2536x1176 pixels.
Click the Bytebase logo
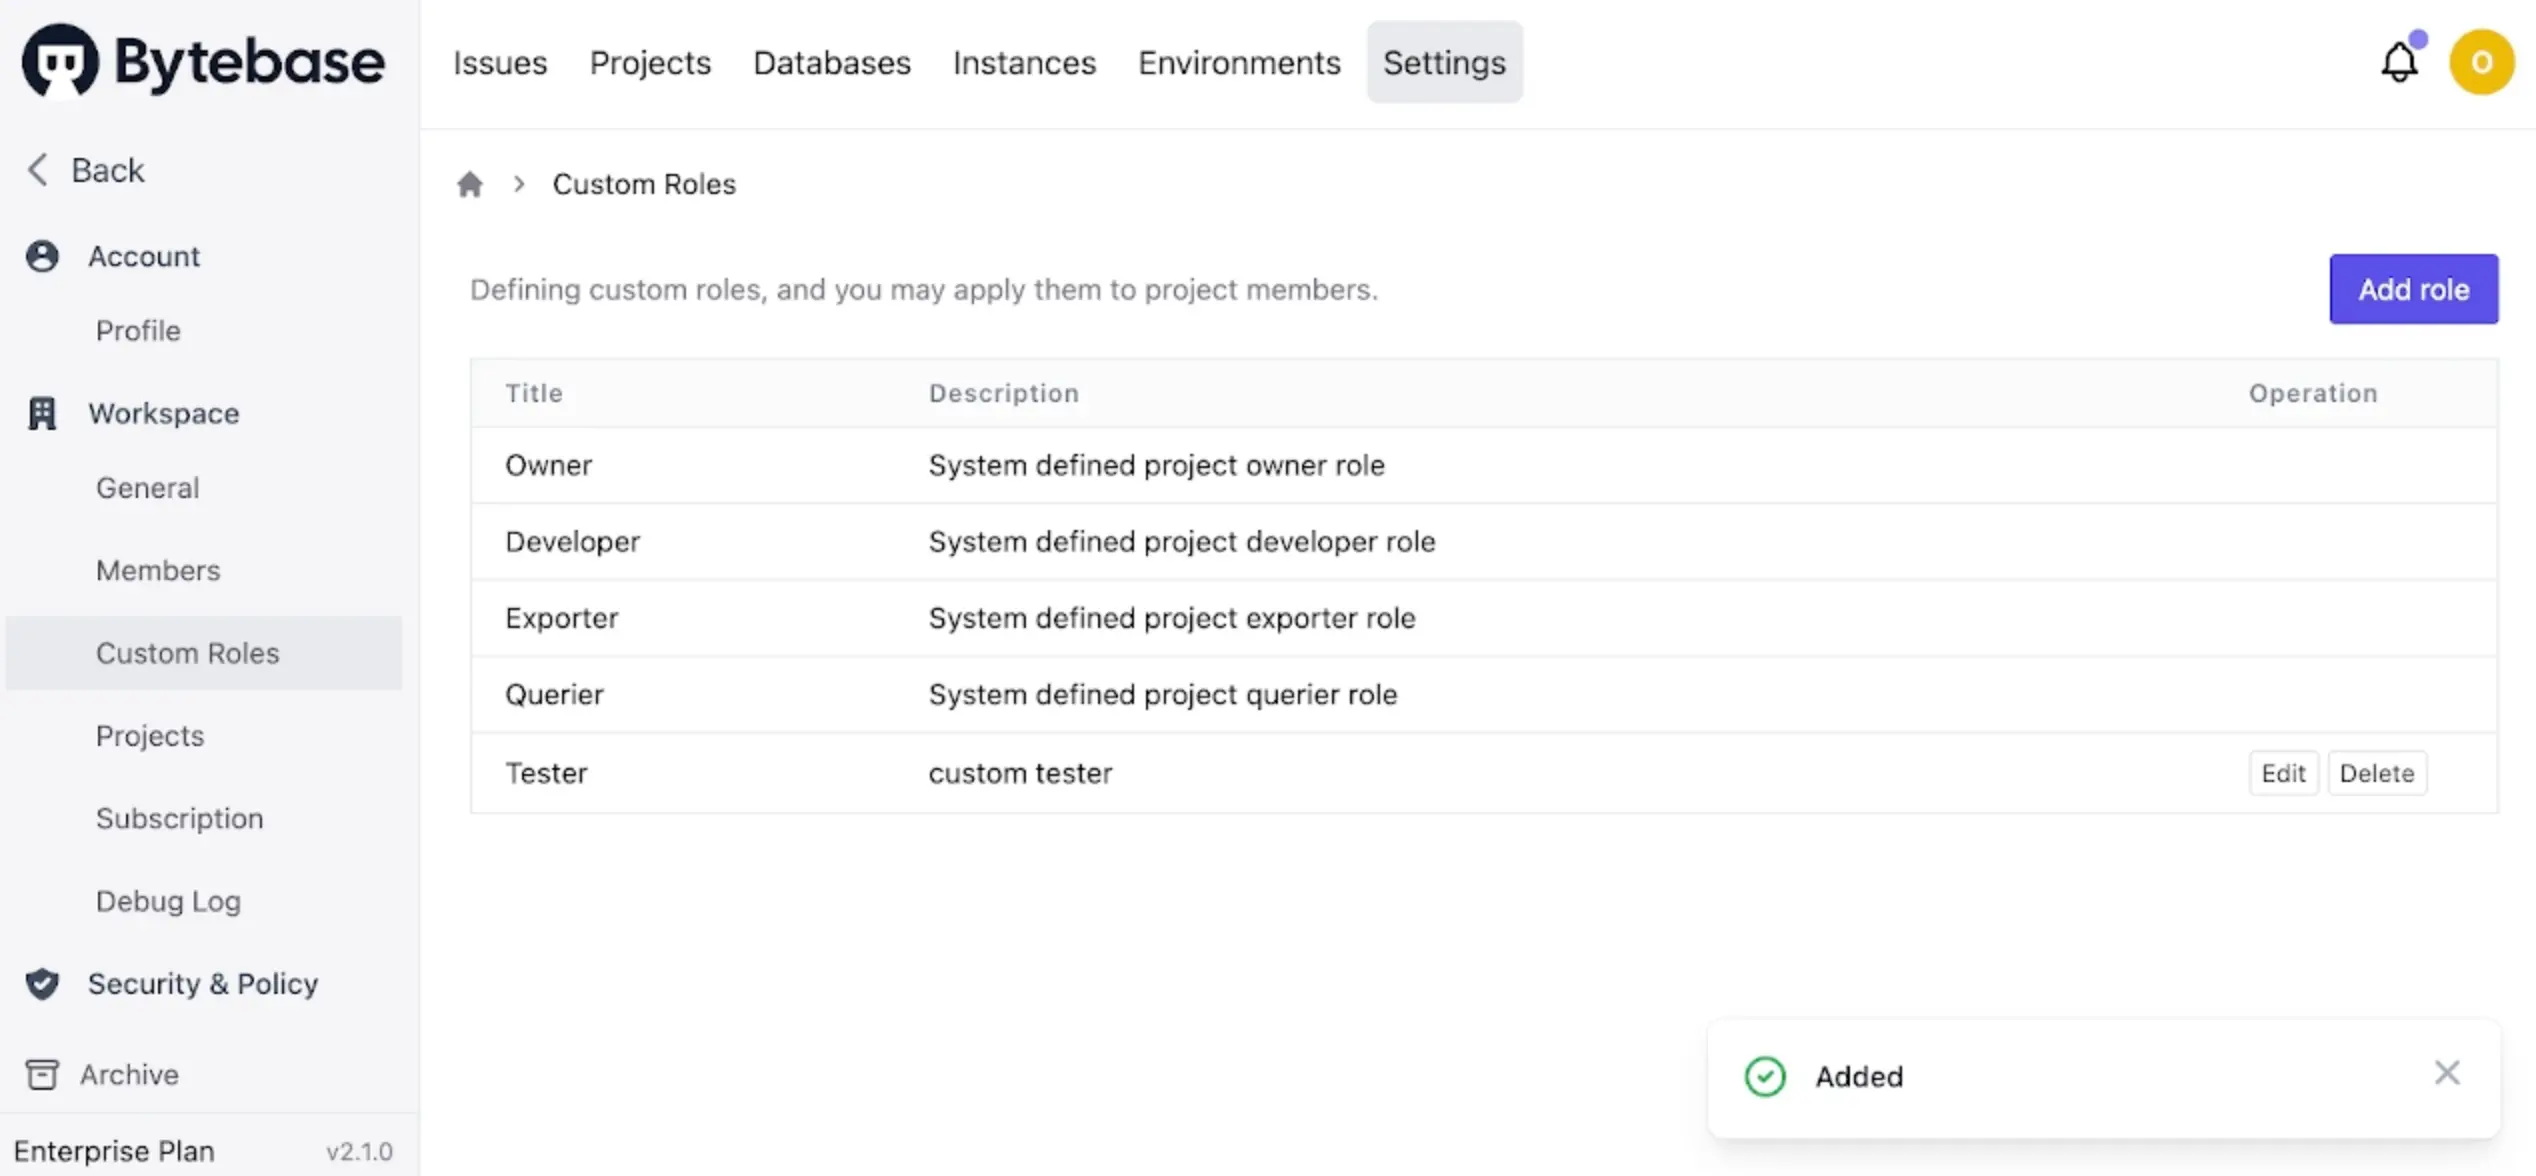[203, 62]
